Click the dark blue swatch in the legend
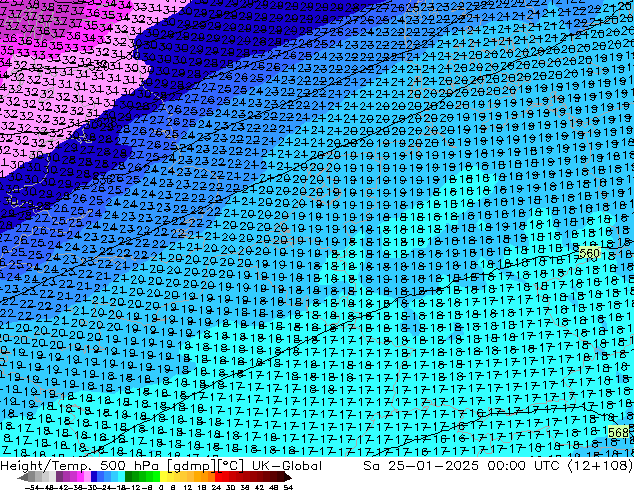Viewport: 634px width, 490px height. (94, 477)
